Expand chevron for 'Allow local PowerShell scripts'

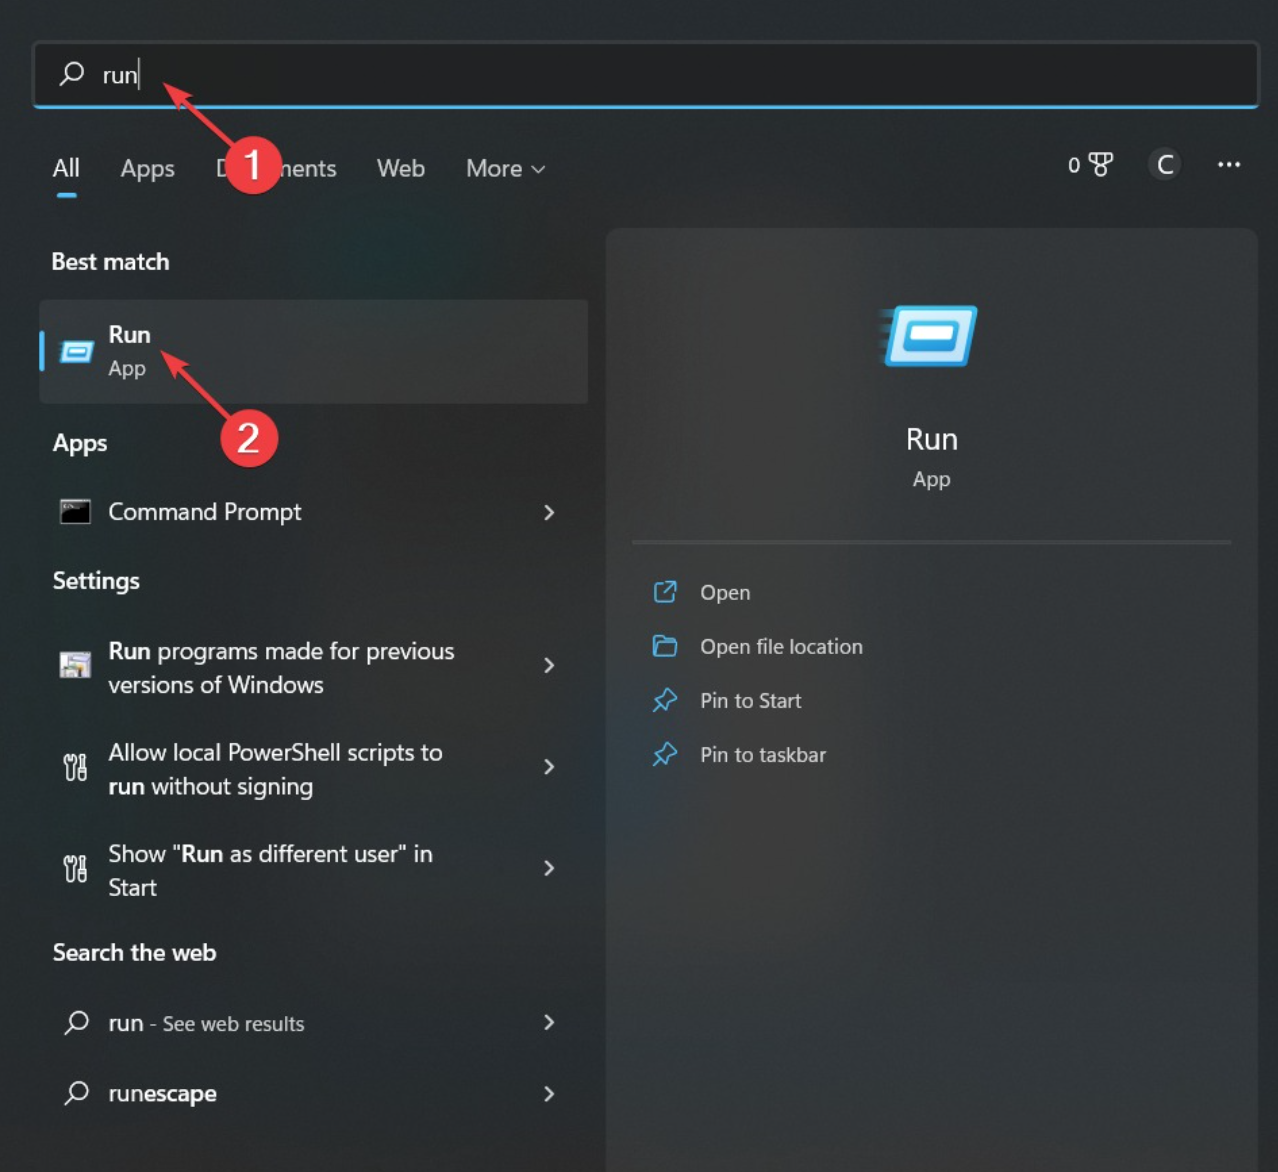coord(549,767)
